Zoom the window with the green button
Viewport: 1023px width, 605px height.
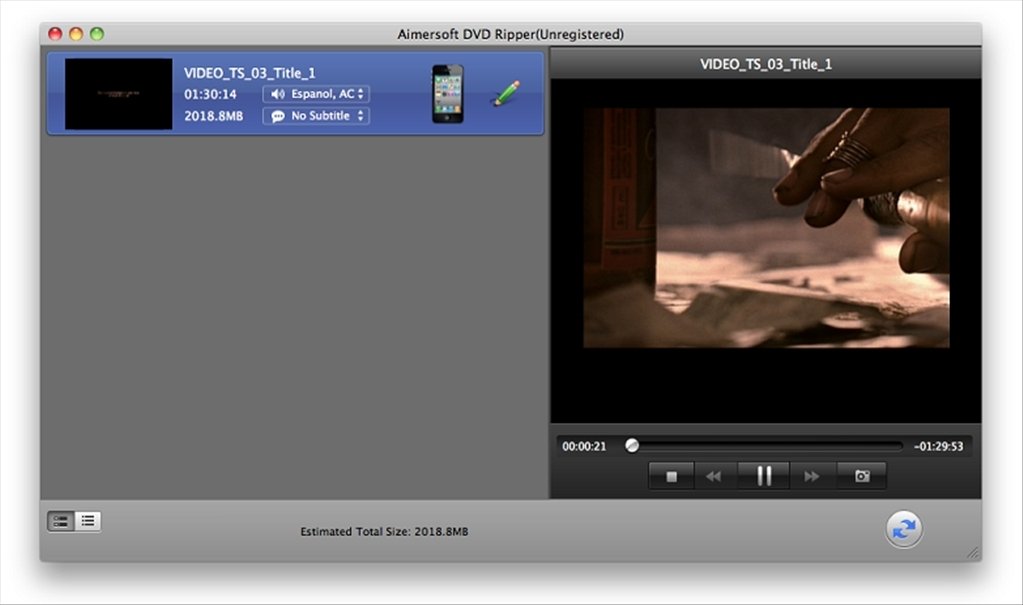[x=97, y=34]
